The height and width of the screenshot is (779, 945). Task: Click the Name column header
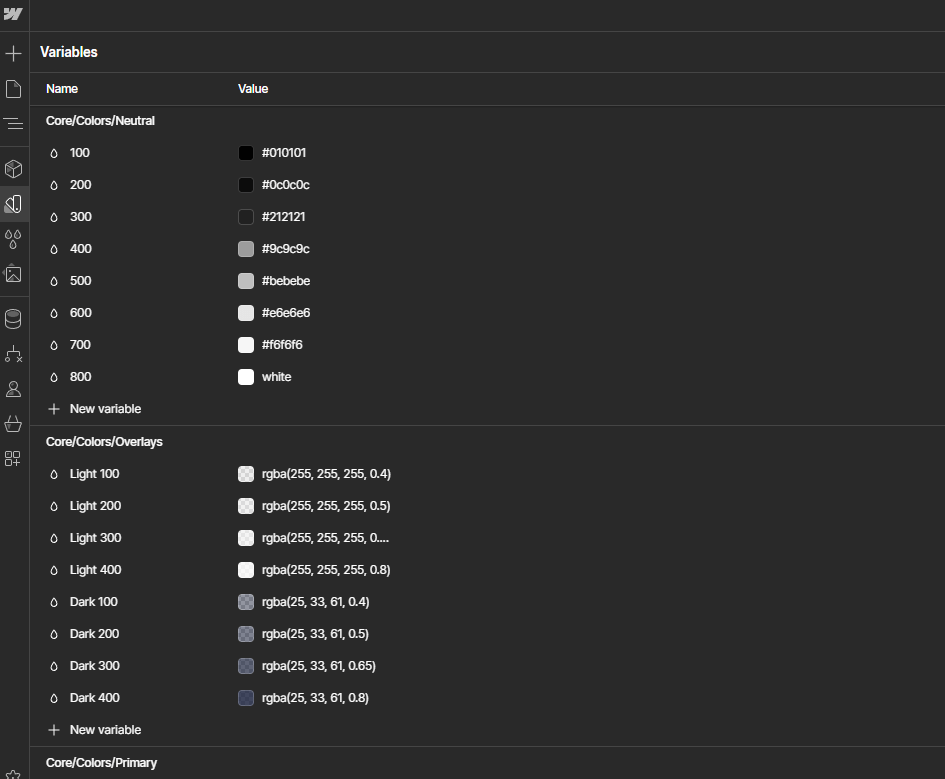[x=61, y=88]
